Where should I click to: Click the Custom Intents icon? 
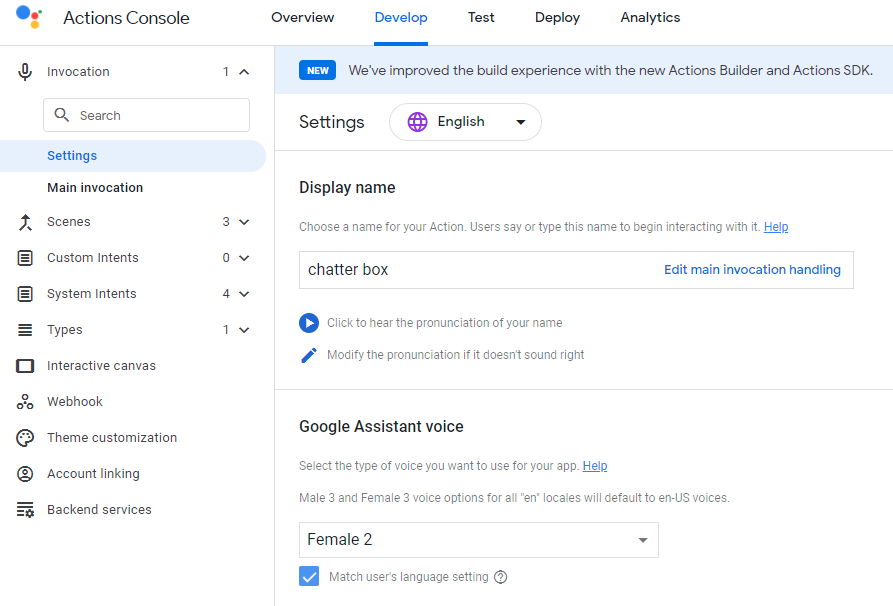(x=23, y=257)
